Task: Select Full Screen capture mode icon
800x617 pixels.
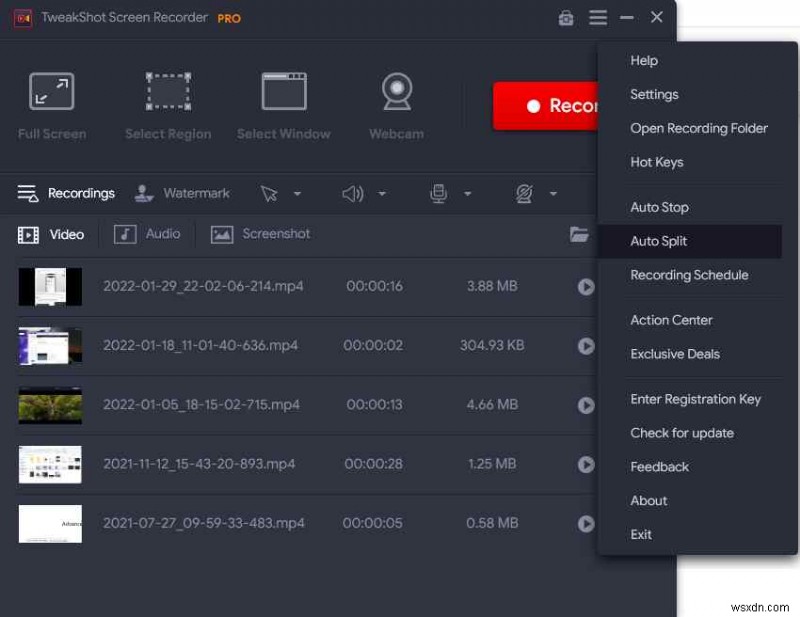Action: pyautogui.click(x=52, y=91)
